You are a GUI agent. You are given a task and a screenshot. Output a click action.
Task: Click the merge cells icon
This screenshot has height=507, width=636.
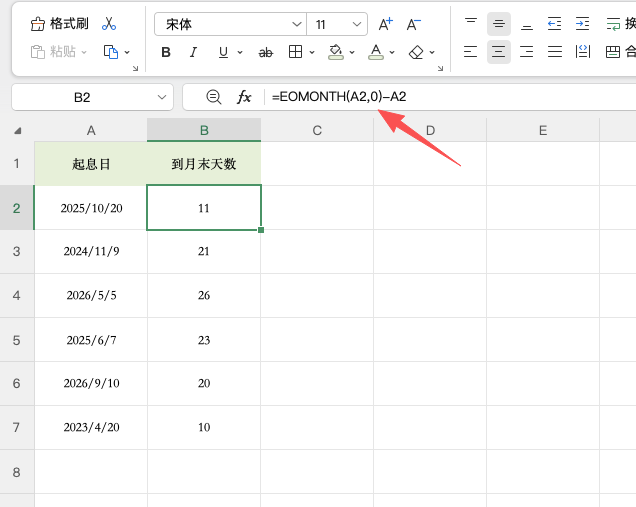coord(612,52)
